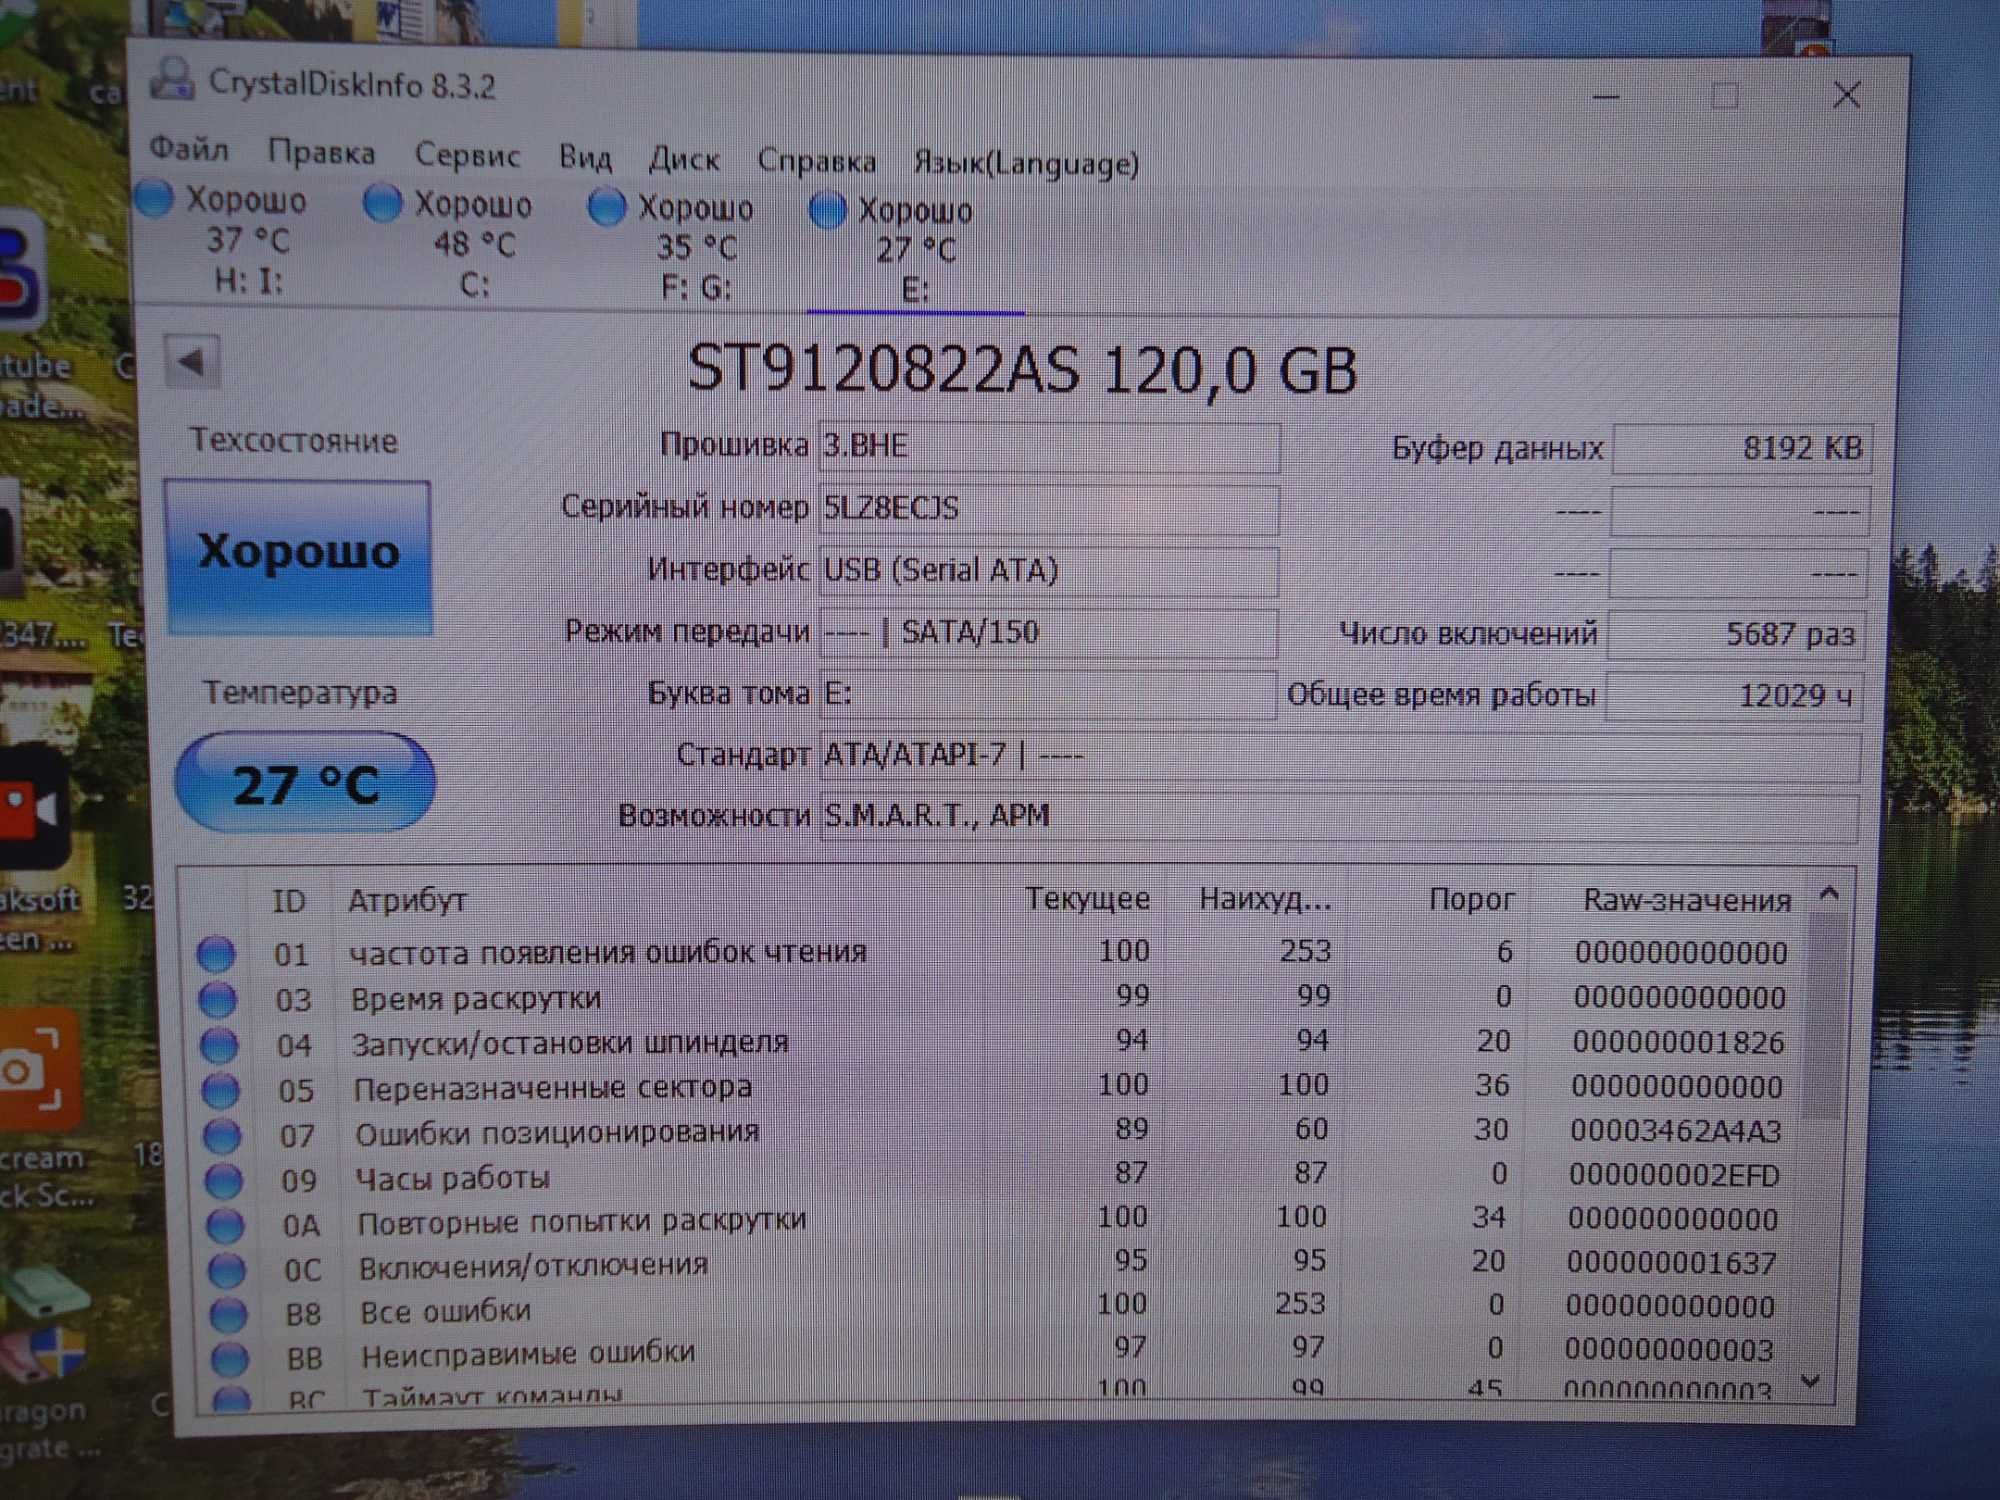Select the Все ошибки row

[995, 1307]
